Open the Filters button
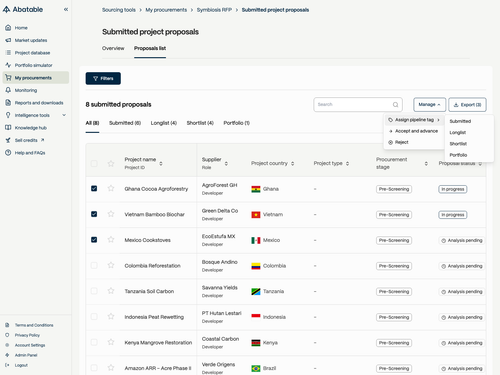Screen dimensions: 500x375 103,78
